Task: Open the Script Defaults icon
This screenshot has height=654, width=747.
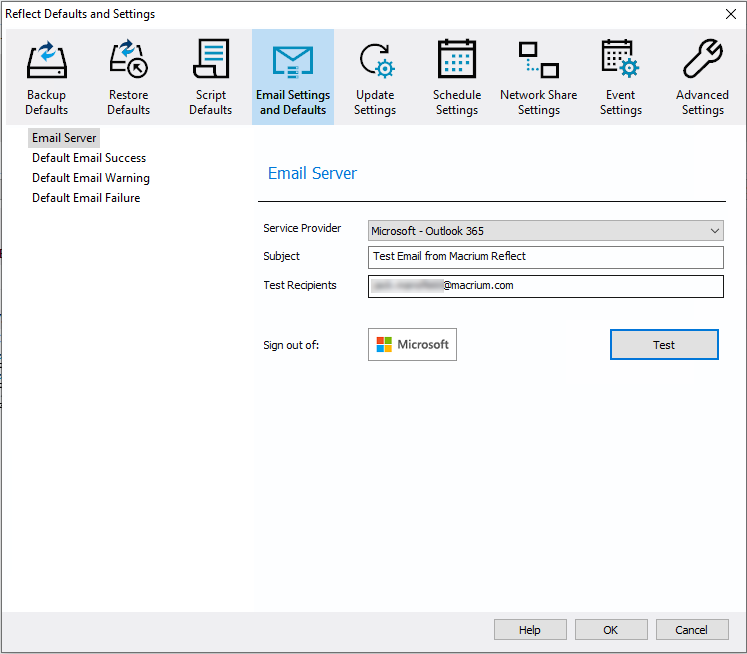Action: [211, 60]
